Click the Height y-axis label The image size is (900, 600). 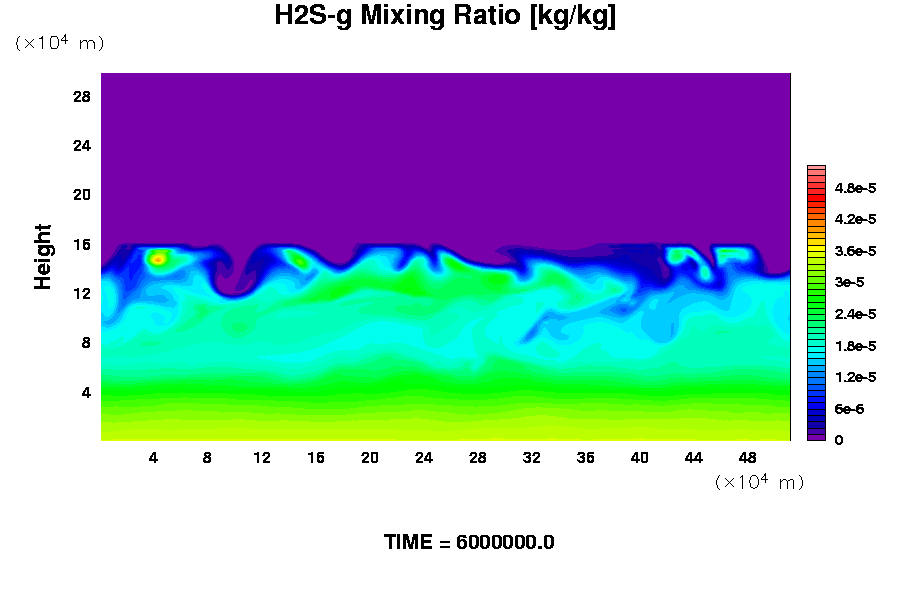[x=43, y=257]
